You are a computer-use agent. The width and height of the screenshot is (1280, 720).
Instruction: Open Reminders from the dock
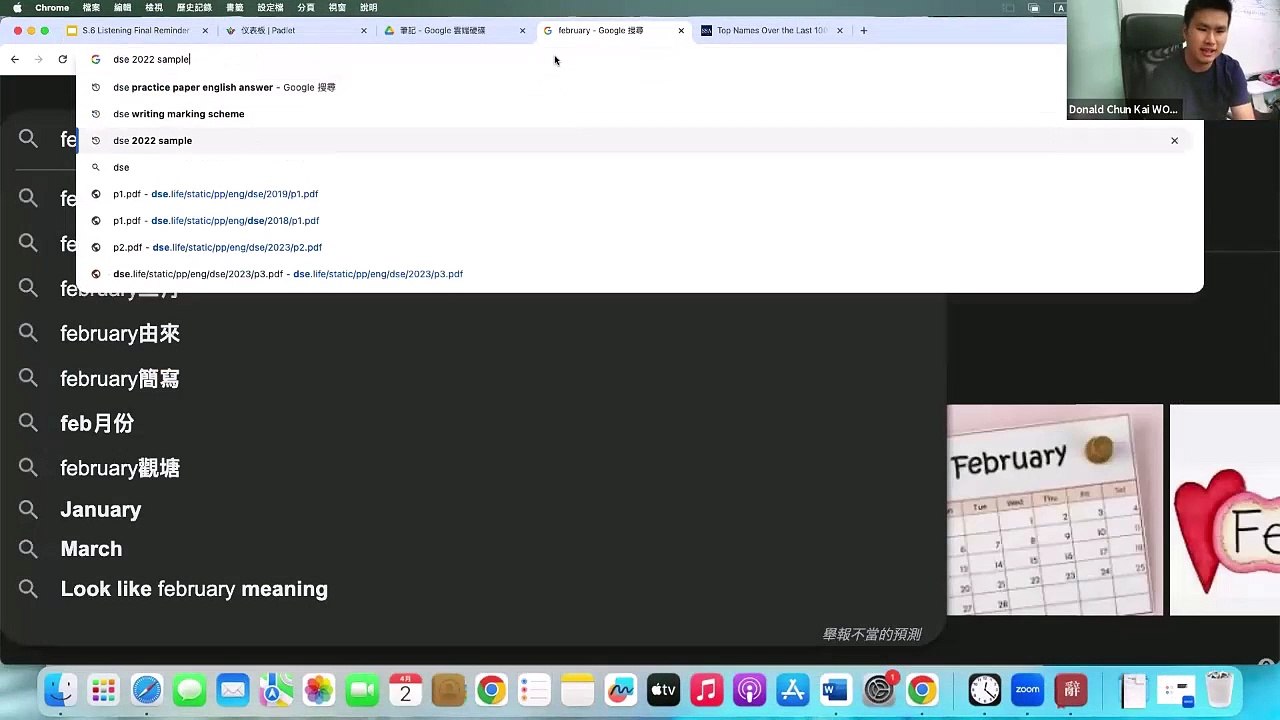coord(534,690)
